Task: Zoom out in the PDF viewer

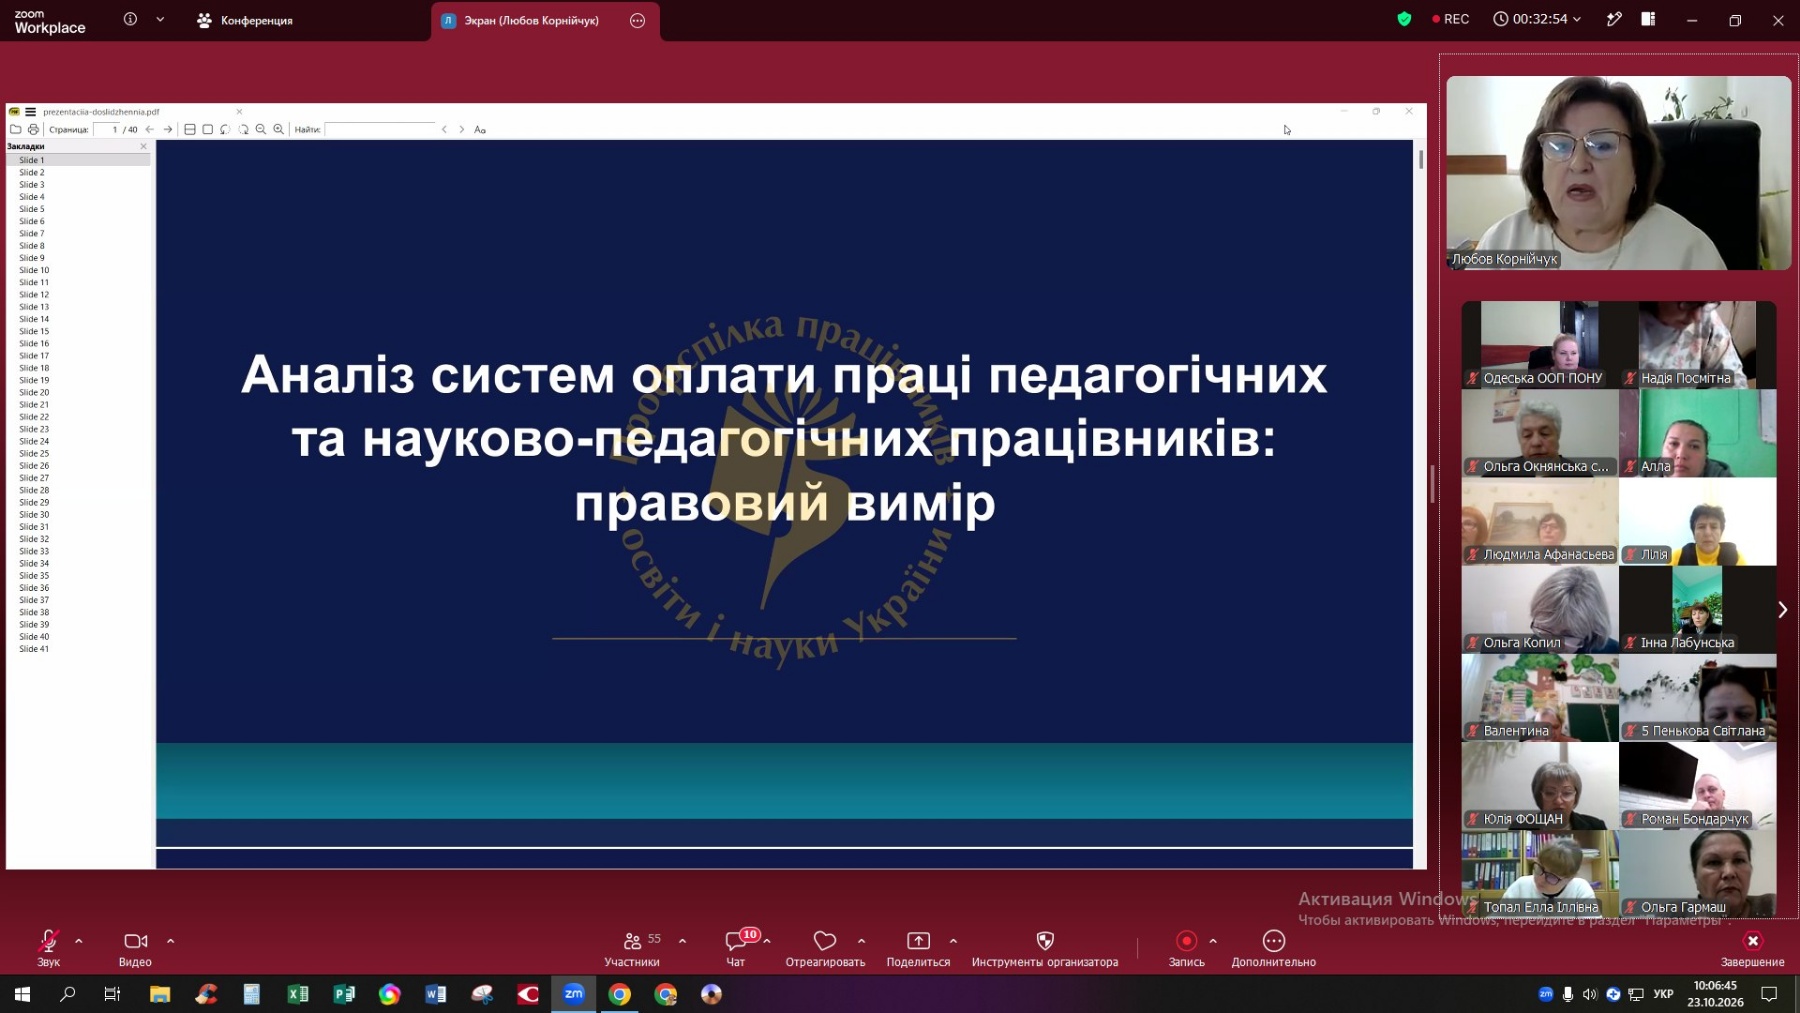Action: 261,129
